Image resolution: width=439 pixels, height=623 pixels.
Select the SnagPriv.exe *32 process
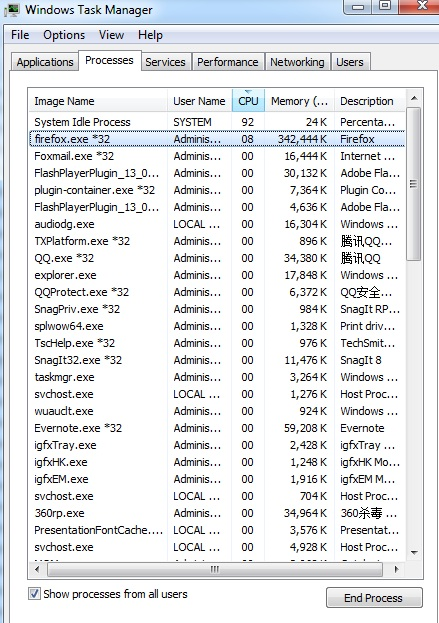[x=217, y=309]
